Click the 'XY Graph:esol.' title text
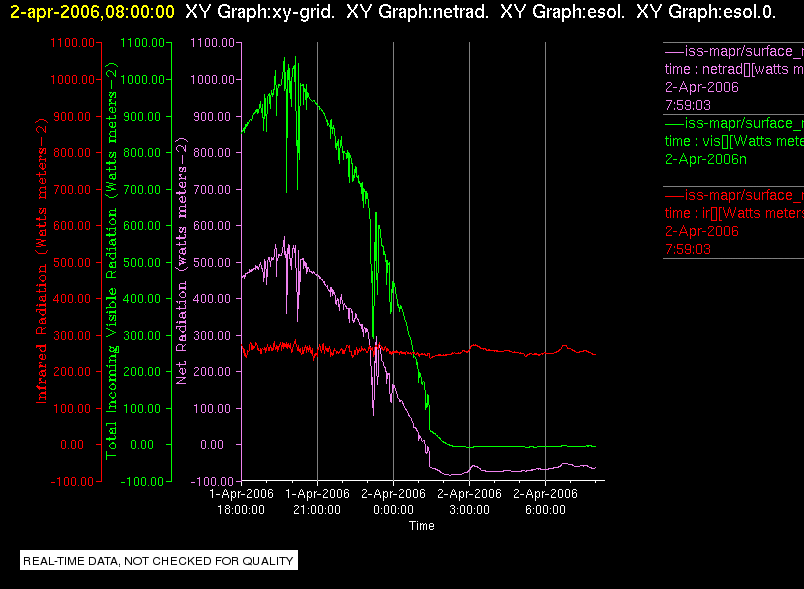This screenshot has height=589, width=804. (x=562, y=11)
